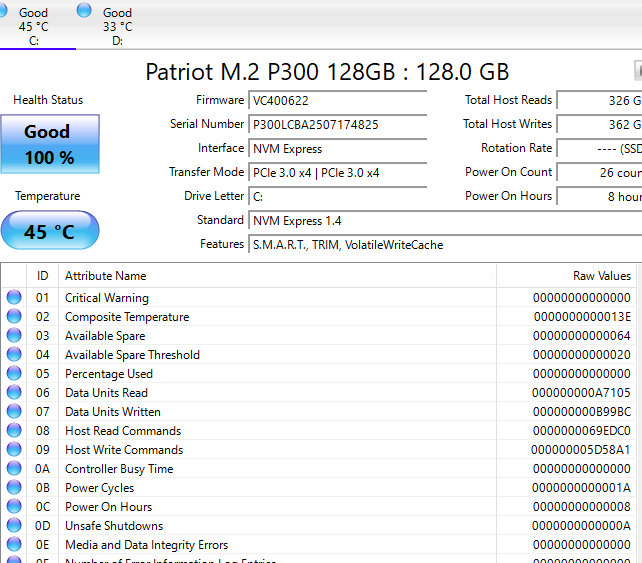Click the status orb for Available Spare row
The image size is (642, 563).
(x=14, y=335)
